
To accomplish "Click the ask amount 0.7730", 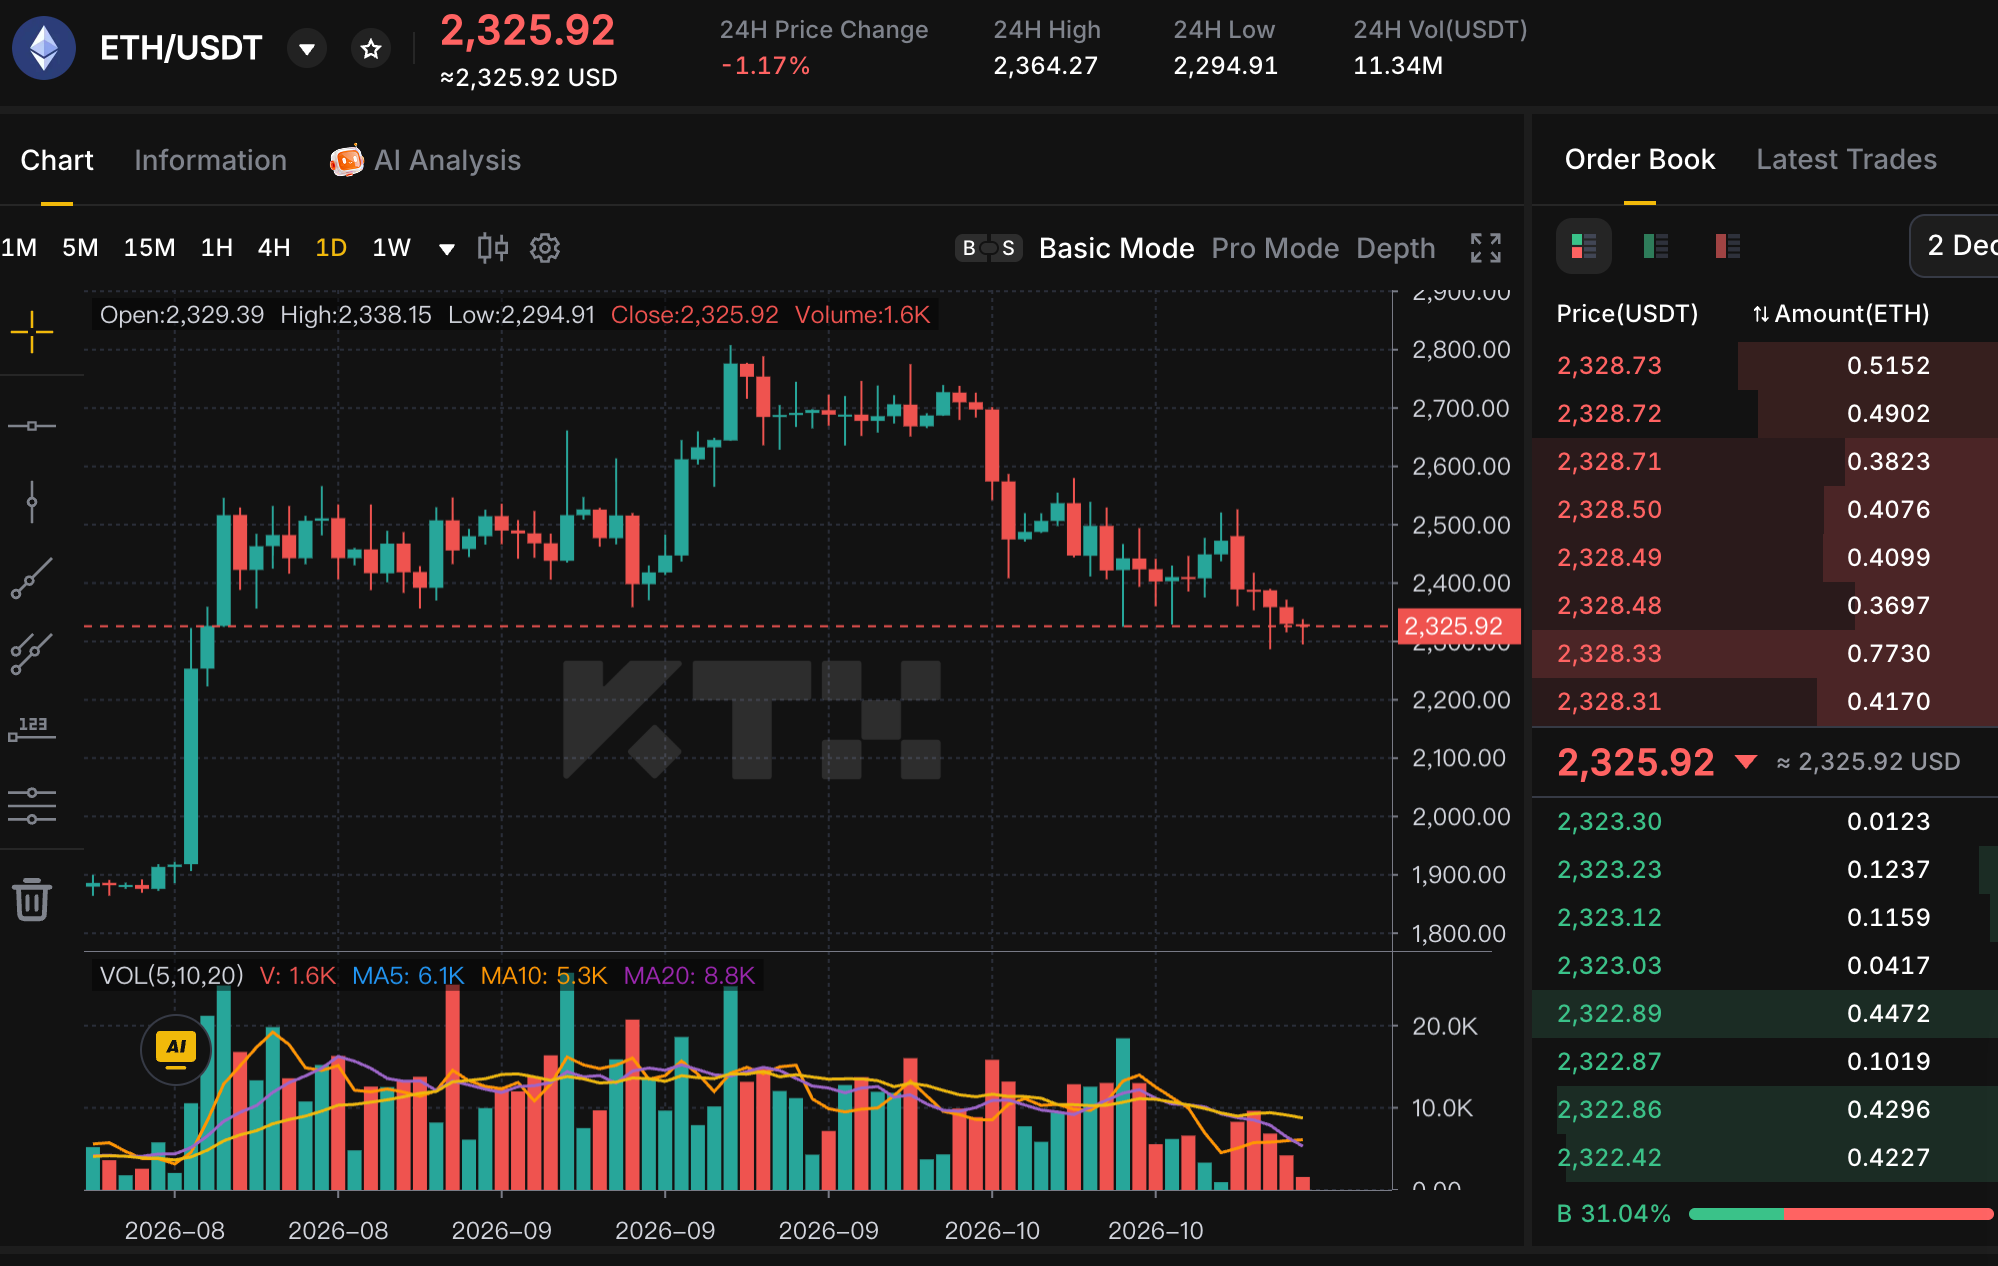I will (1888, 653).
